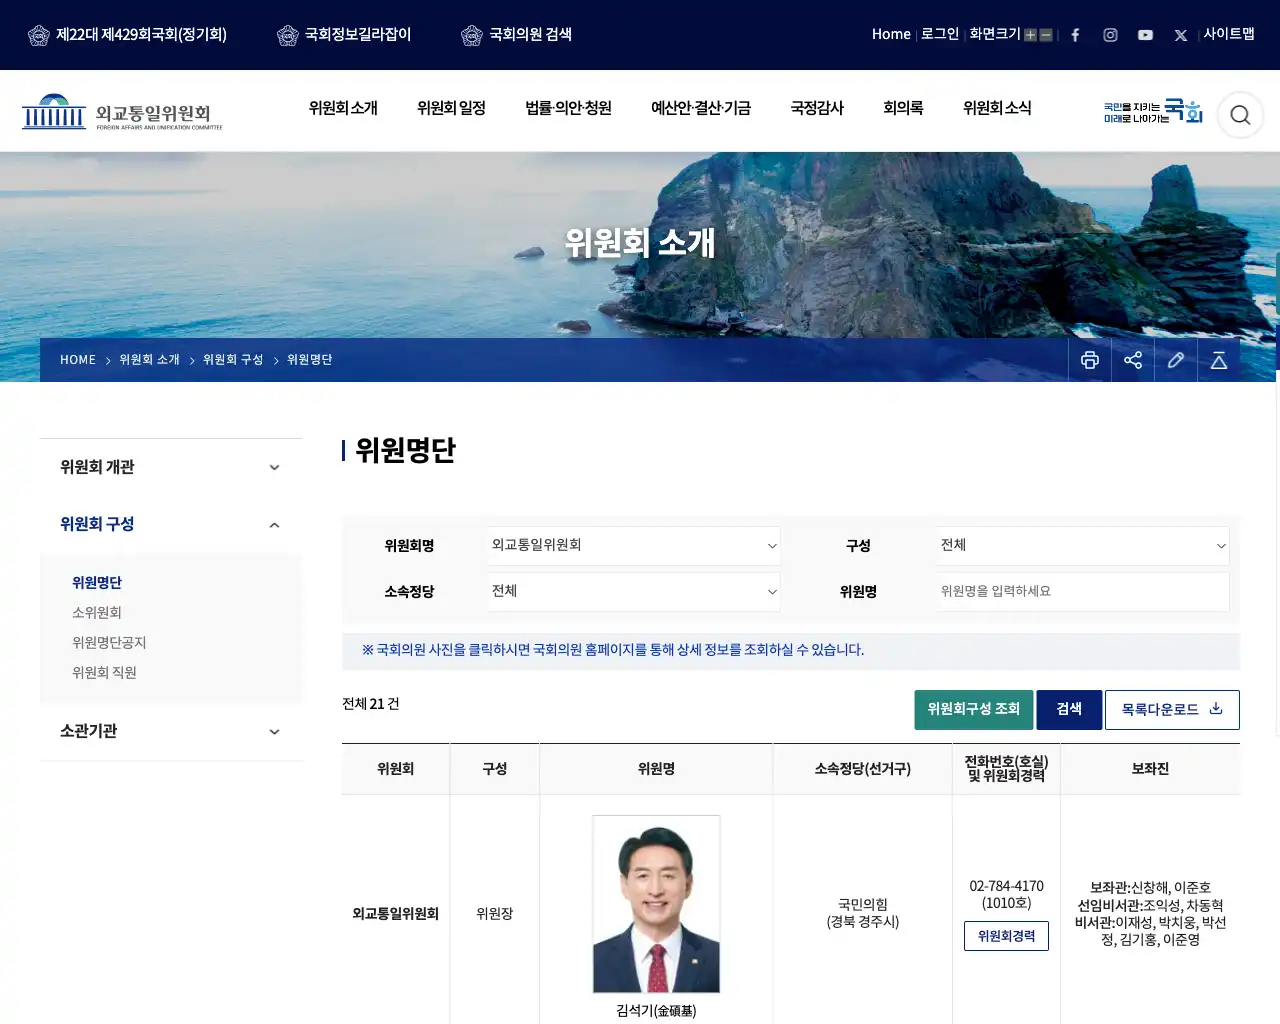Focus the 위원명 input field
This screenshot has height=1024, width=1280.
coord(1083,592)
